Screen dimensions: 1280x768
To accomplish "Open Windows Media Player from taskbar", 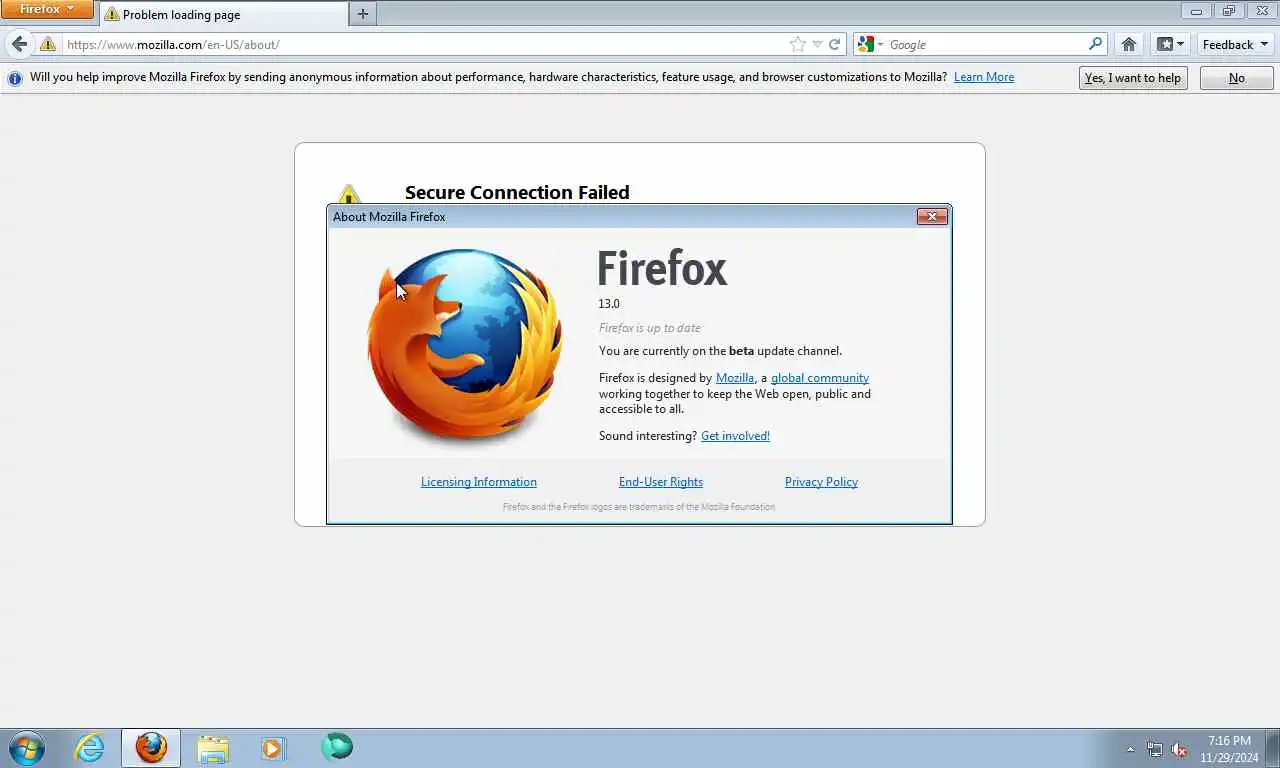I will 273,748.
